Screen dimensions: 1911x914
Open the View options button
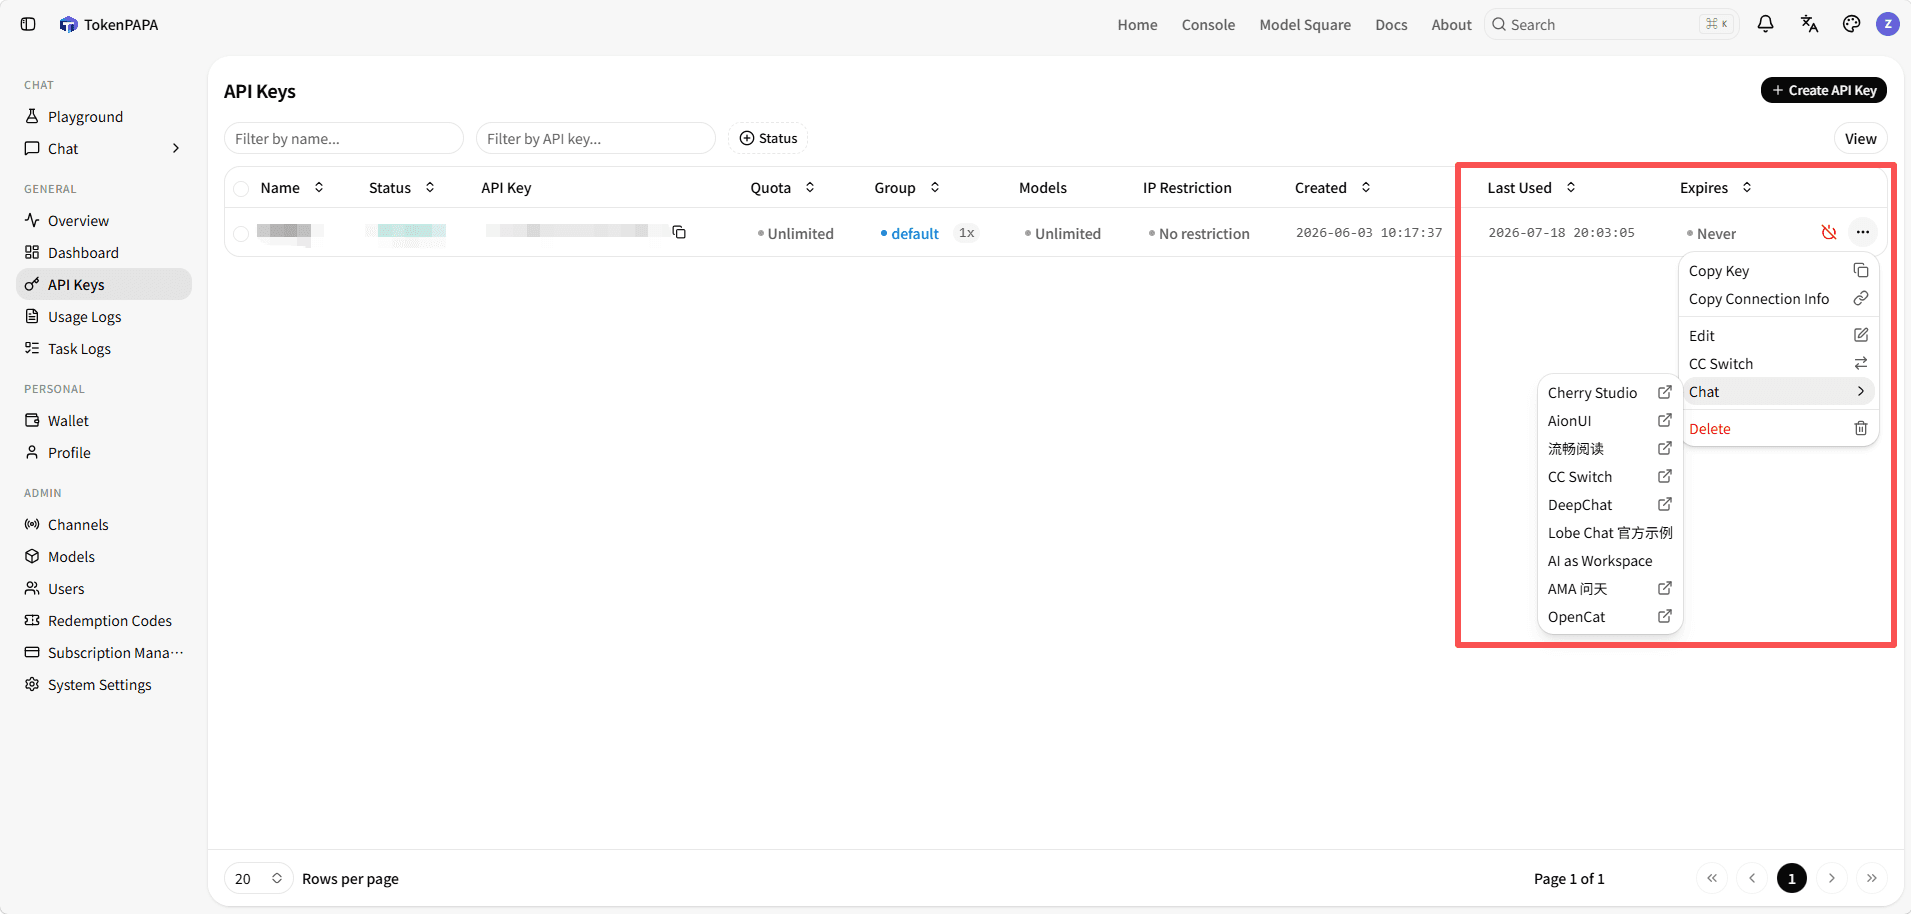(1860, 138)
